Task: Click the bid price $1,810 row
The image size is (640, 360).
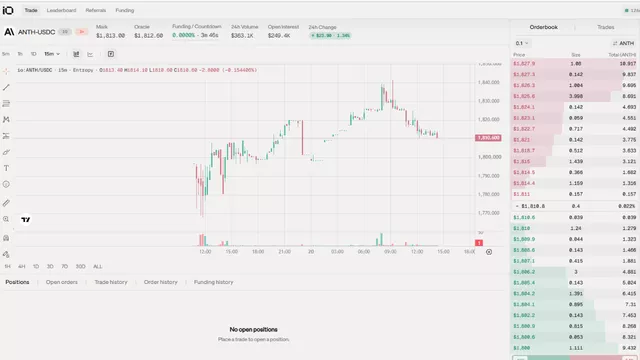Action: 574,228
